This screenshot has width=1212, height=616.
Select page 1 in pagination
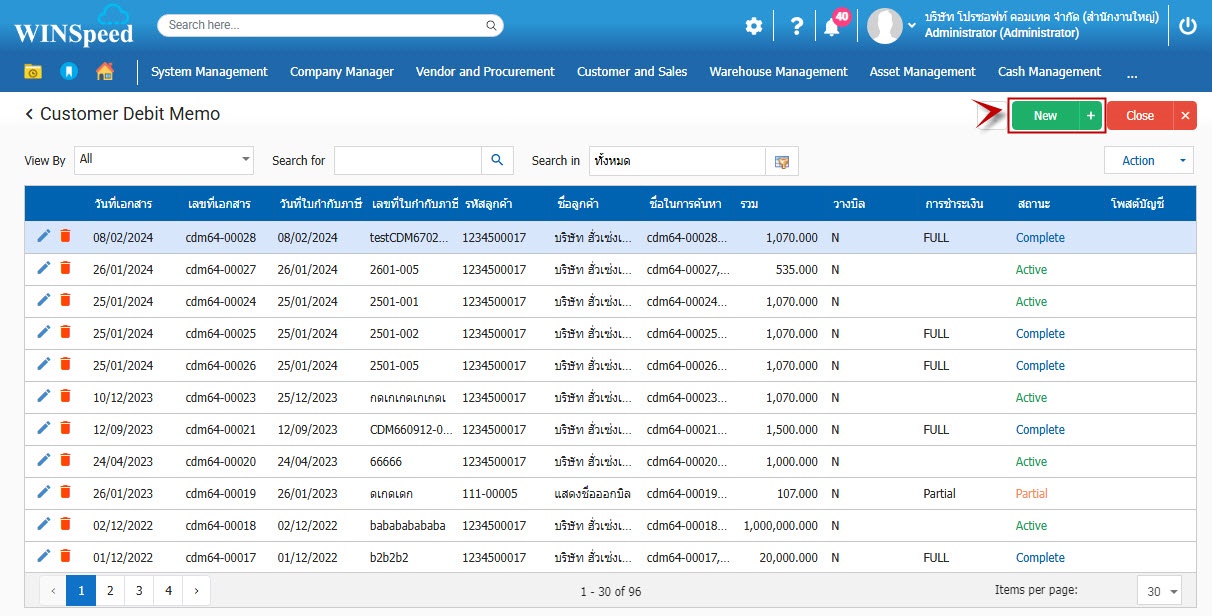coord(81,591)
